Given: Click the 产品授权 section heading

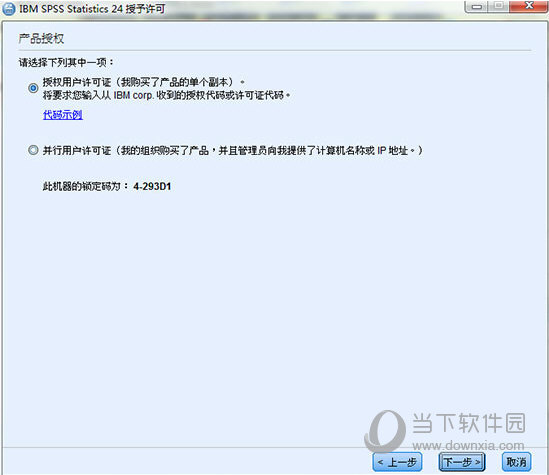Looking at the screenshot, I should click(41, 39).
